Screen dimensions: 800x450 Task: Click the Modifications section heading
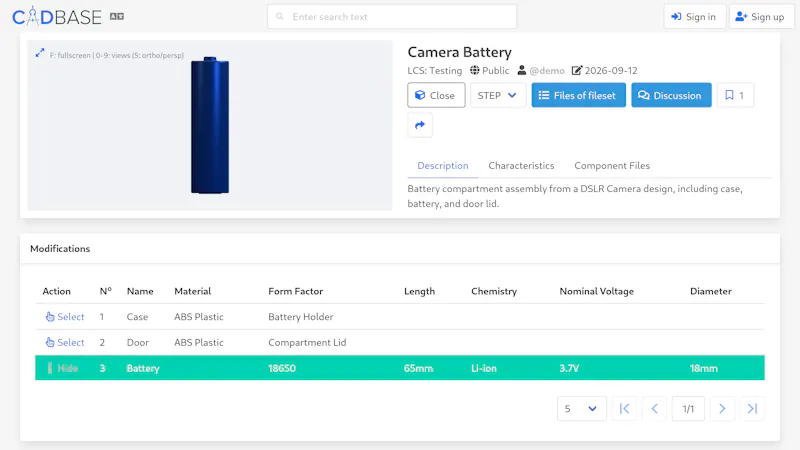(x=60, y=248)
